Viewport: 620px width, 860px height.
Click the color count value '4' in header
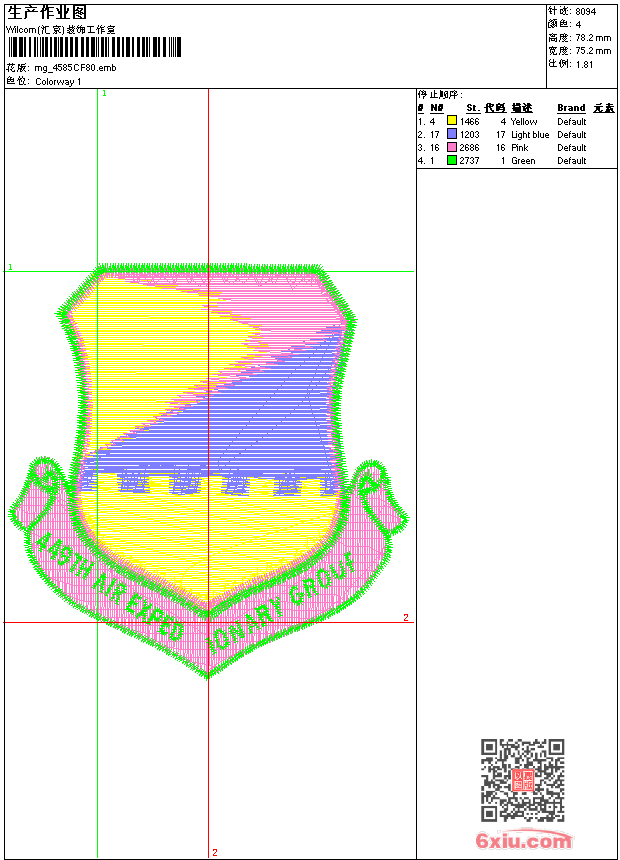point(578,25)
